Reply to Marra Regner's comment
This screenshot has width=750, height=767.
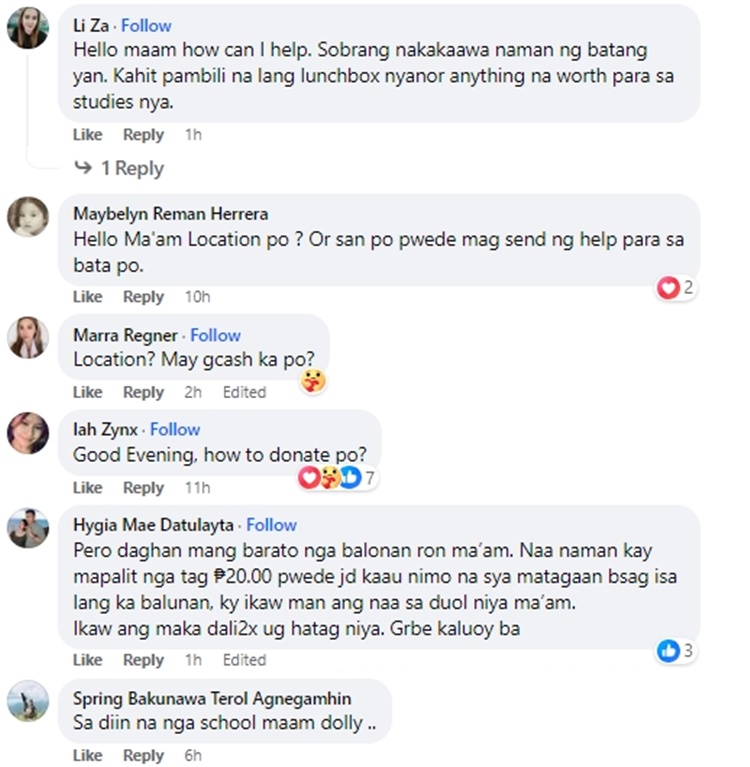coord(143,392)
